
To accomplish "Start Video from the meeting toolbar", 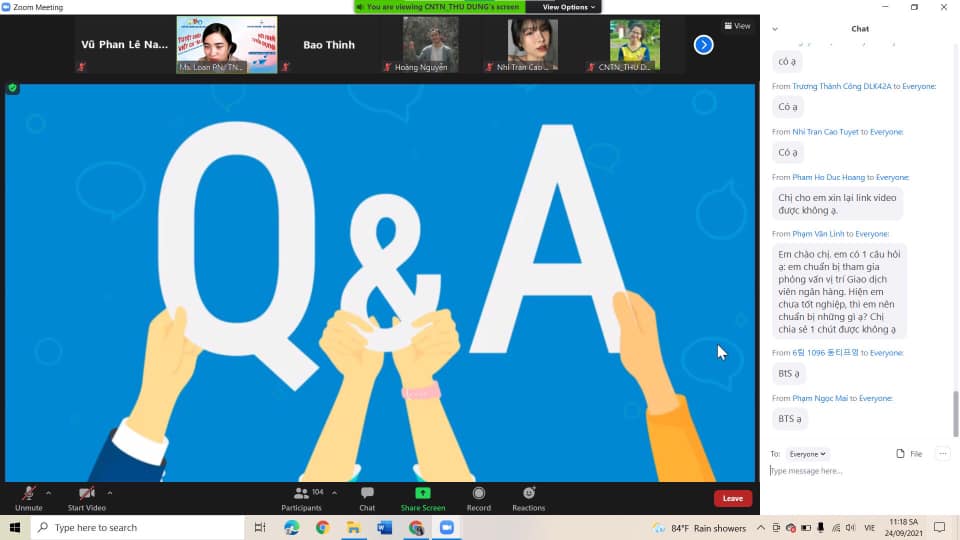I will (x=87, y=497).
